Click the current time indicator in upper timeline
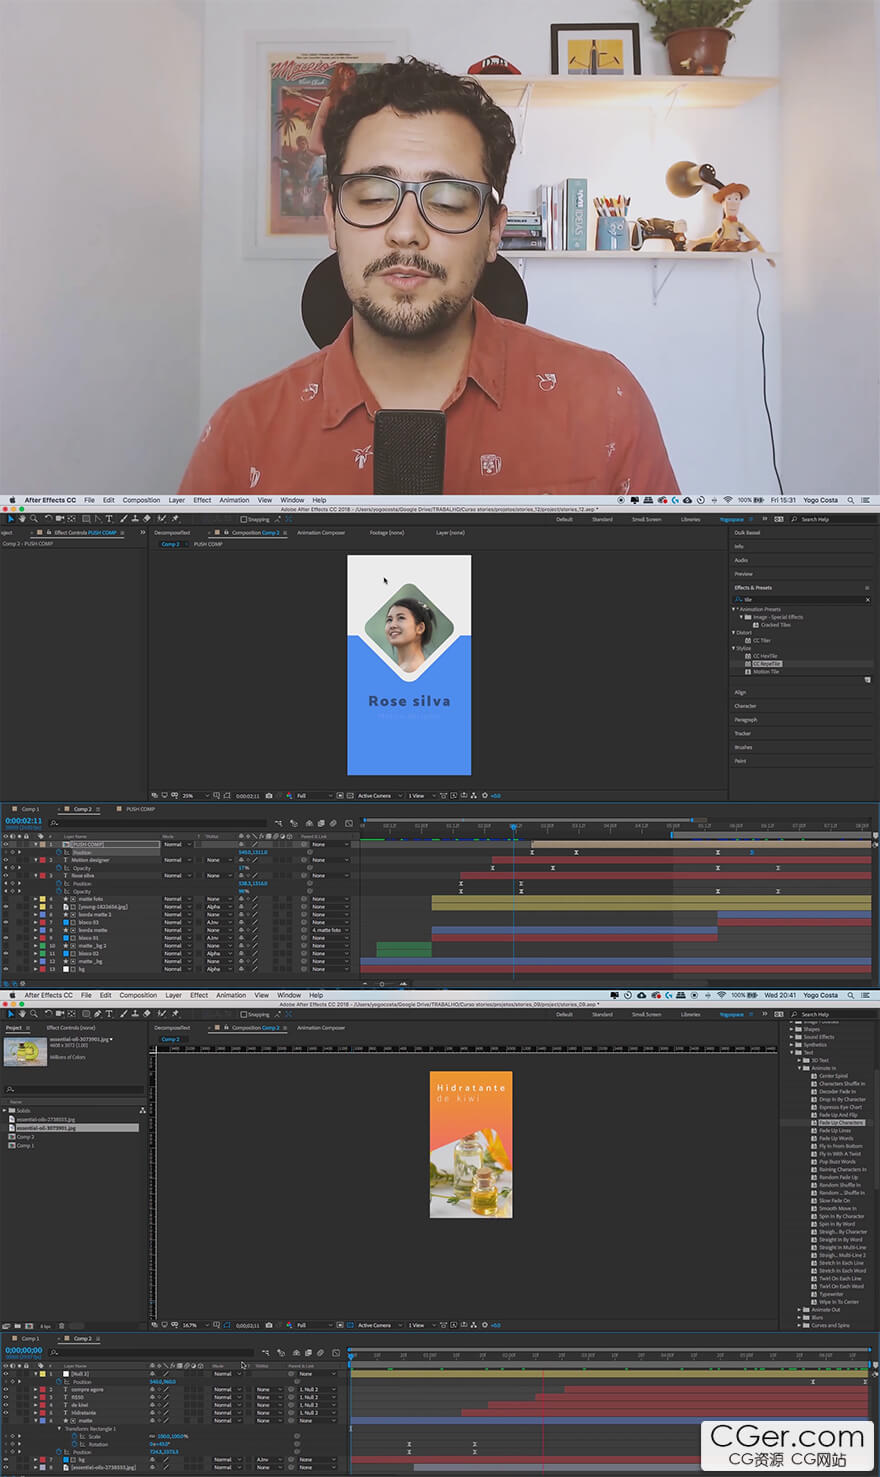This screenshot has height=1477, width=880. coord(514,826)
